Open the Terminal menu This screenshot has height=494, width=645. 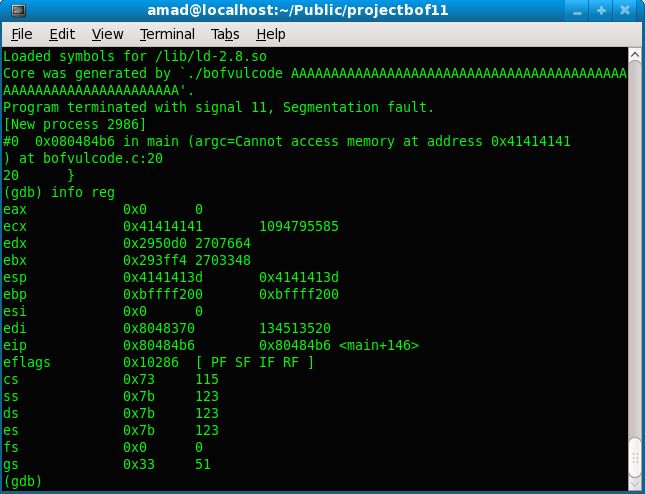click(x=167, y=34)
